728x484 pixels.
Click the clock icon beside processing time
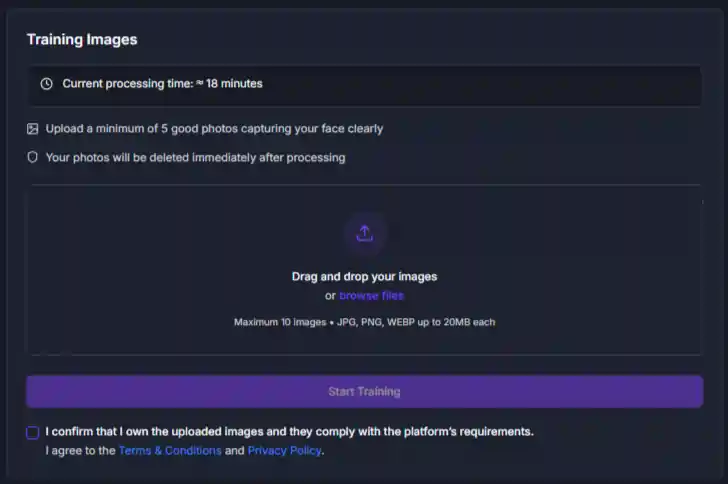click(46, 84)
